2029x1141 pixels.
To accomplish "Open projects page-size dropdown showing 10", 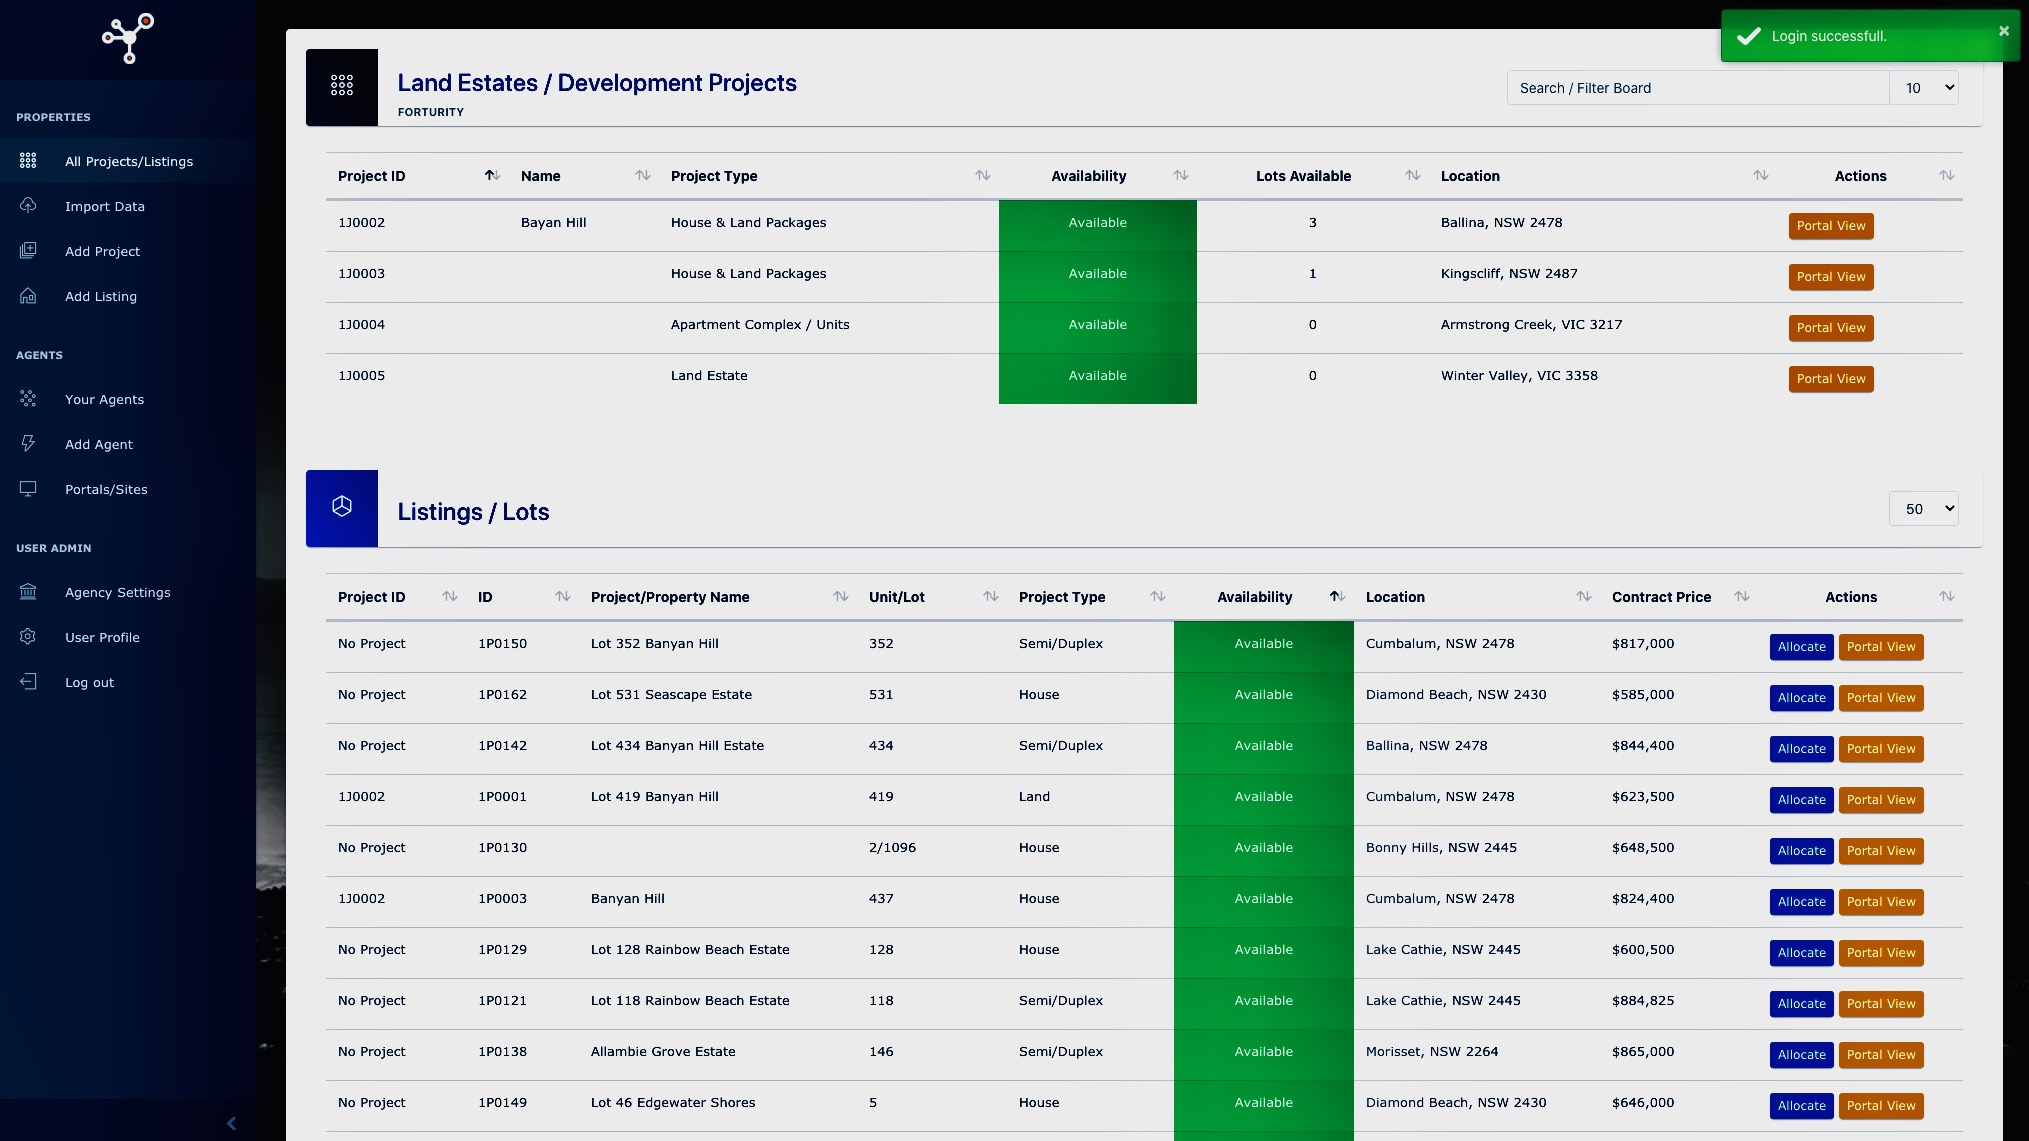I will tap(1925, 88).
